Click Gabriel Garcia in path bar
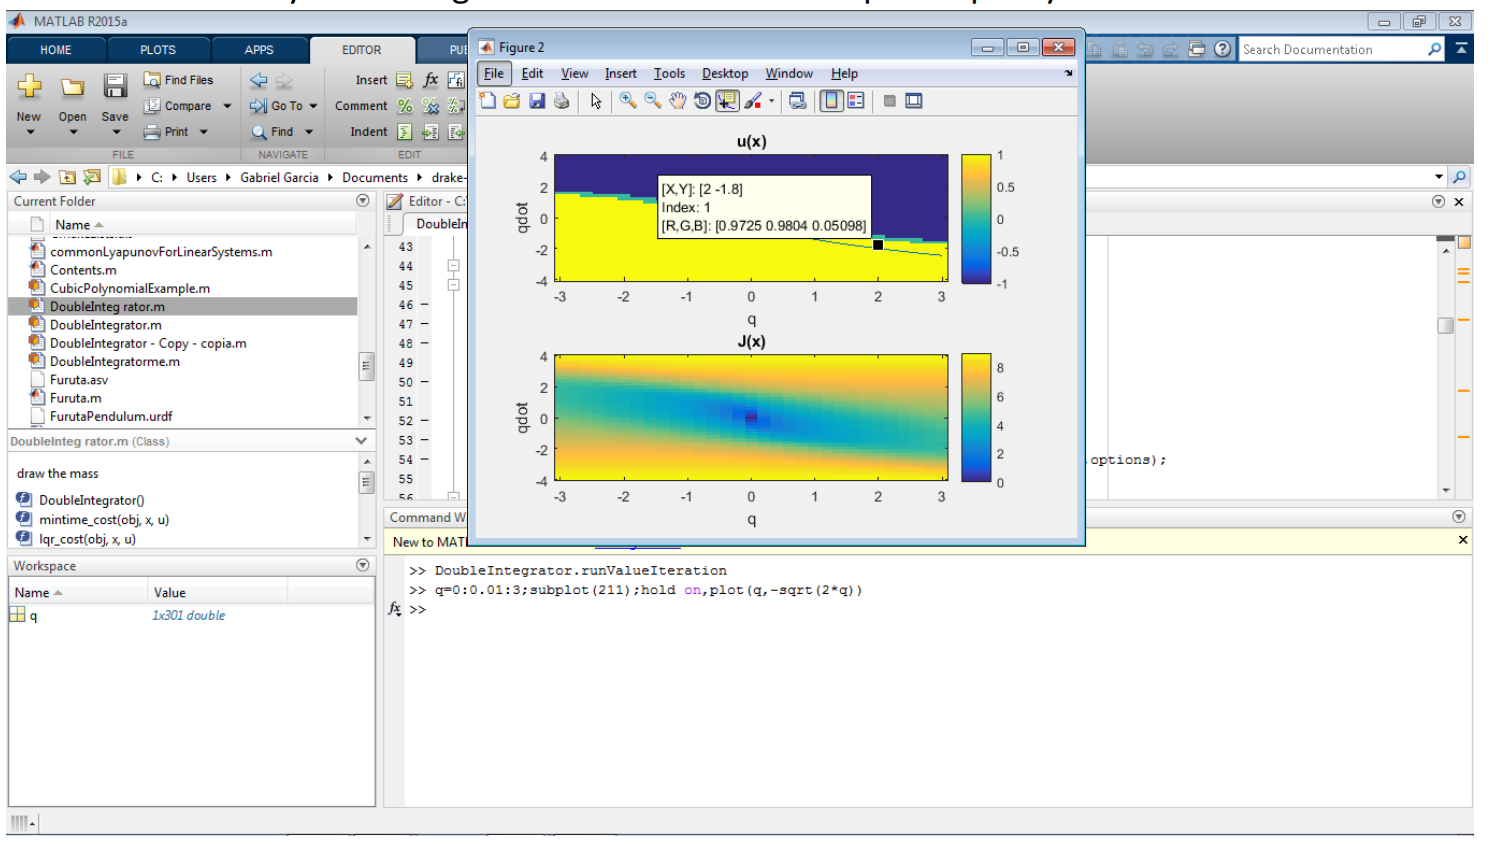 [x=279, y=177]
